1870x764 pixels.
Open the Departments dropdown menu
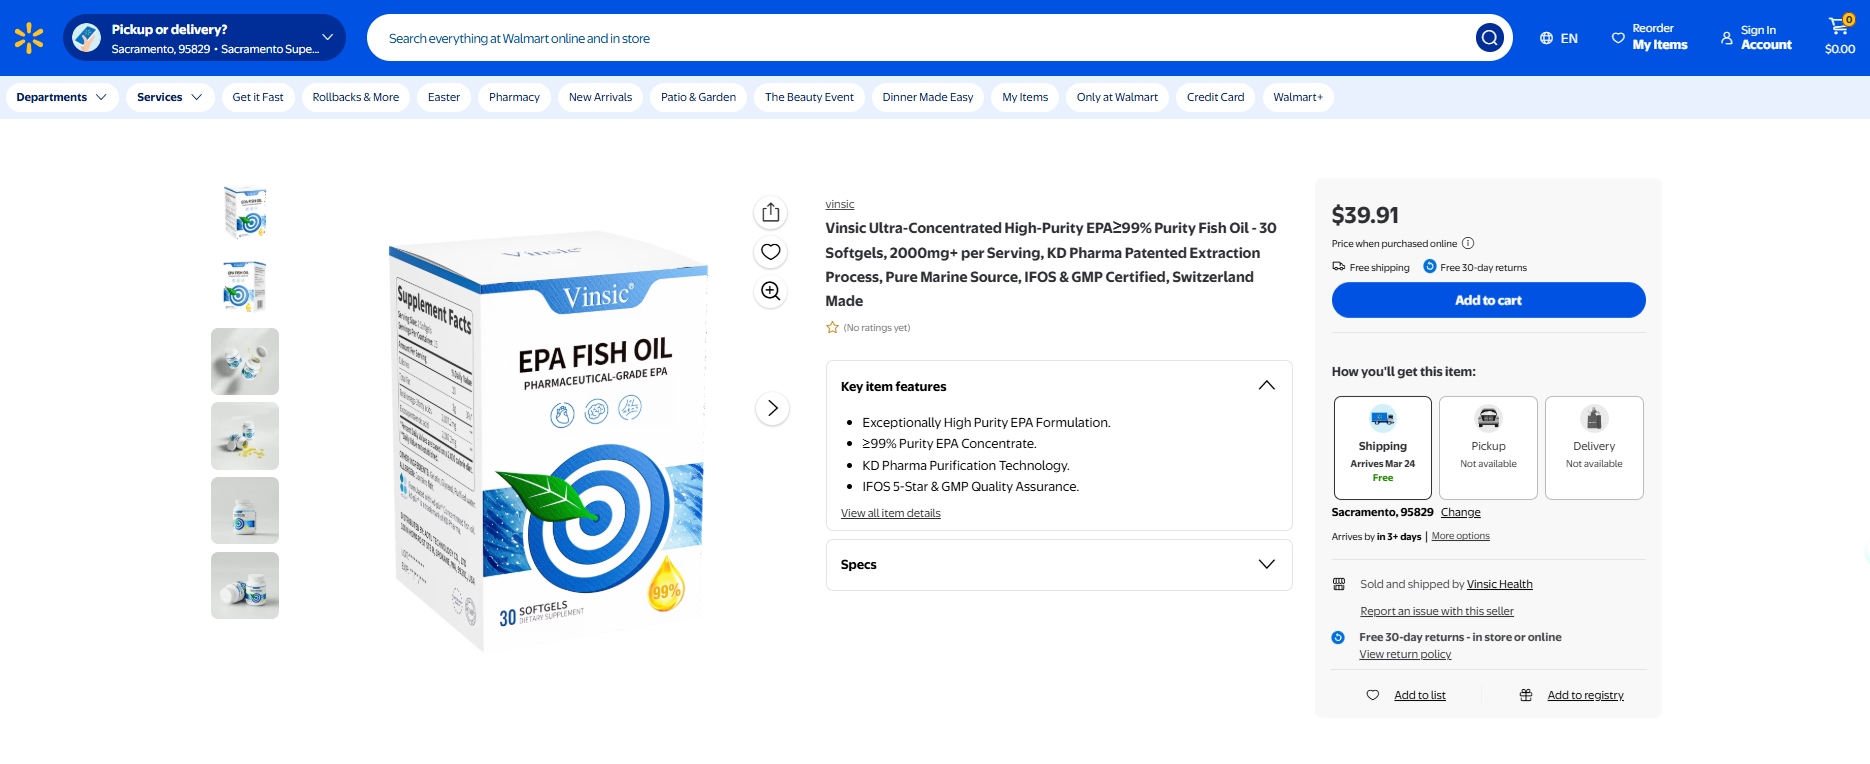tap(61, 97)
